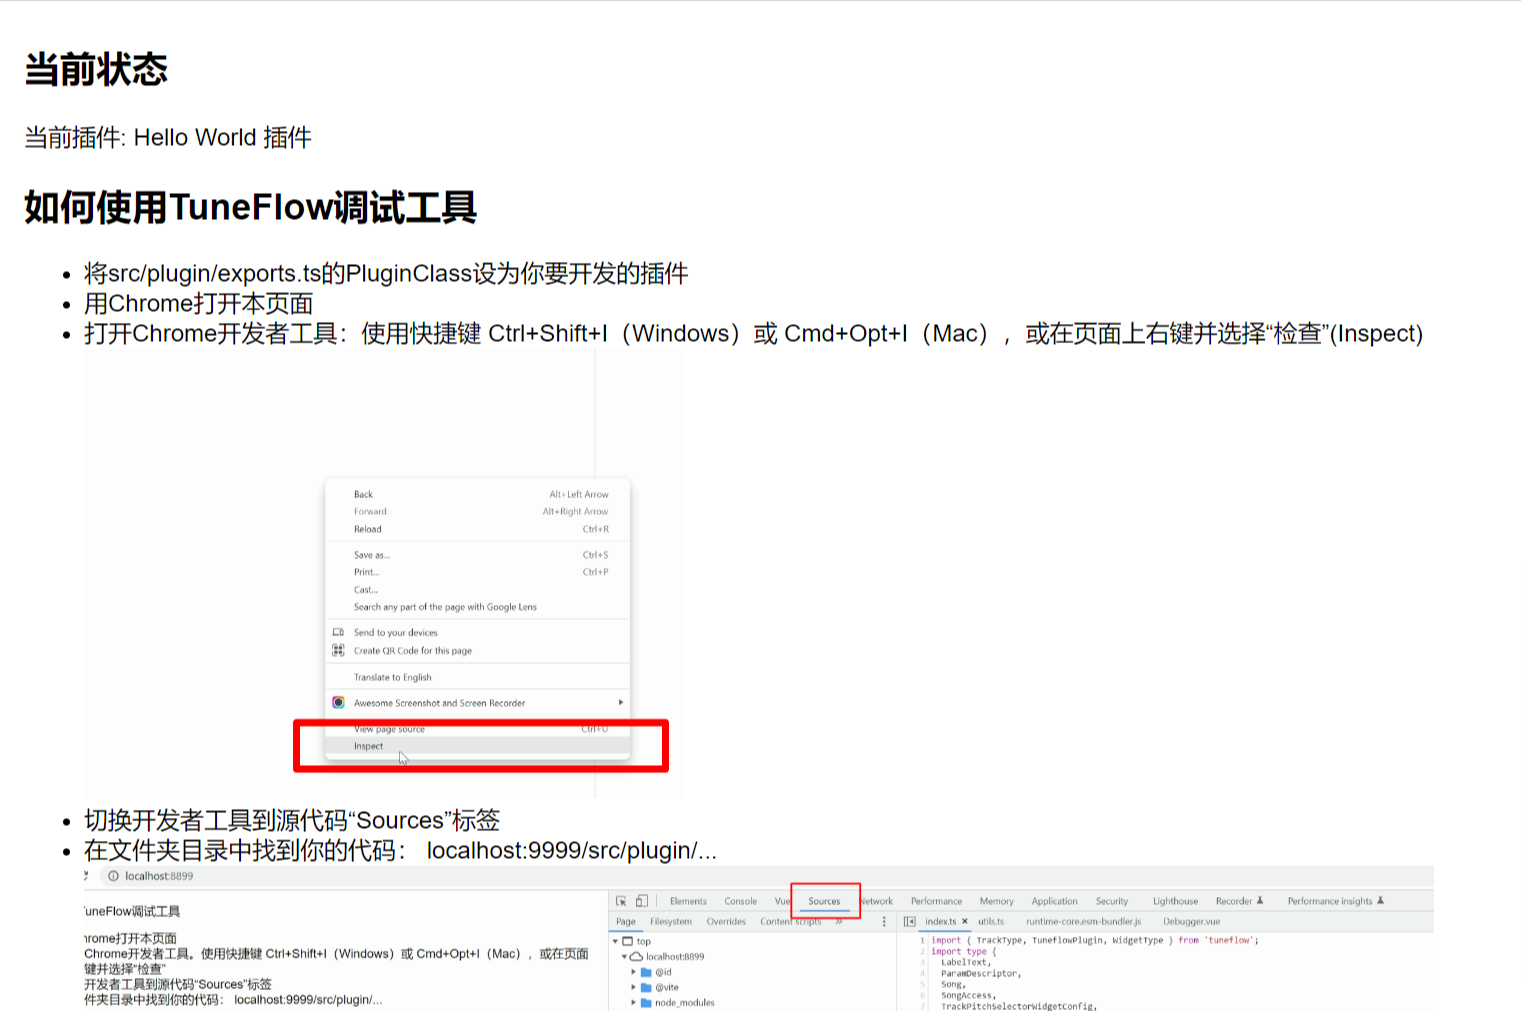Viewport: 1521px width, 1011px height.
Task: Select Translate to English menu entry
Action: pos(477,677)
